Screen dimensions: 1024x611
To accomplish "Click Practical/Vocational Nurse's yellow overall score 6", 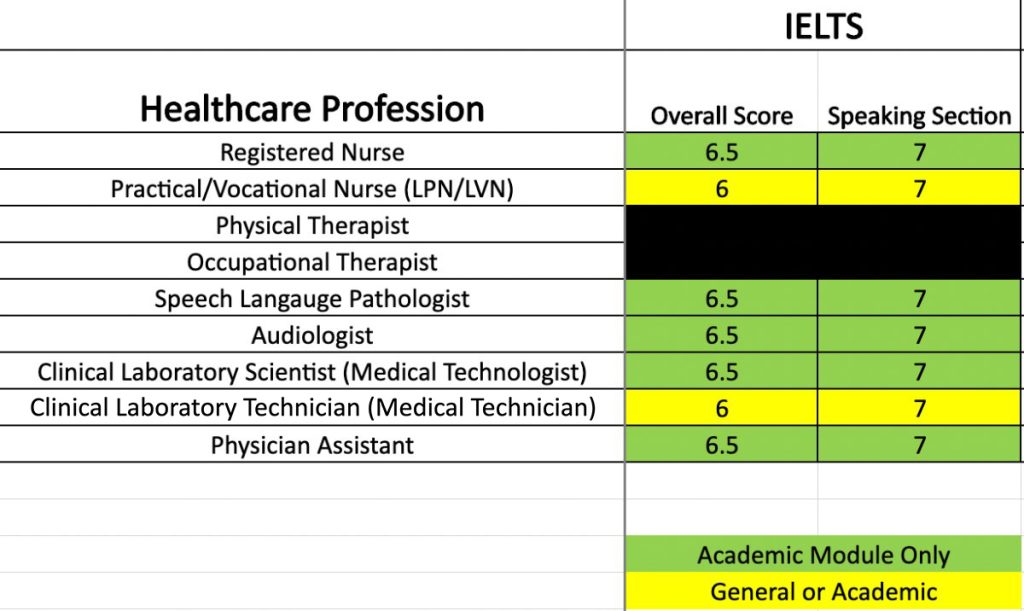I will (x=721, y=189).
